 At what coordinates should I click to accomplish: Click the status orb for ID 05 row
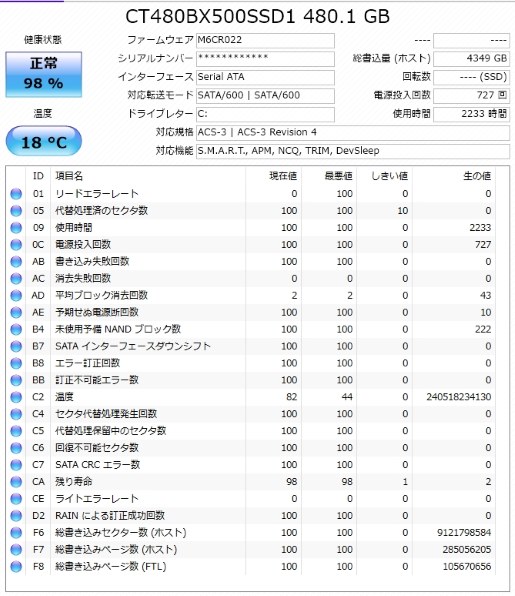16,211
